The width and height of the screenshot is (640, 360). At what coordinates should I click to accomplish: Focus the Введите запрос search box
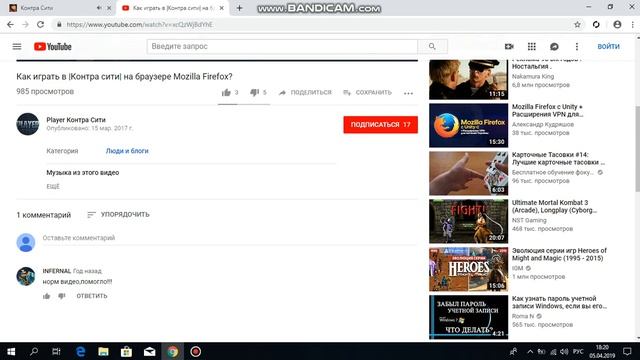click(x=282, y=47)
